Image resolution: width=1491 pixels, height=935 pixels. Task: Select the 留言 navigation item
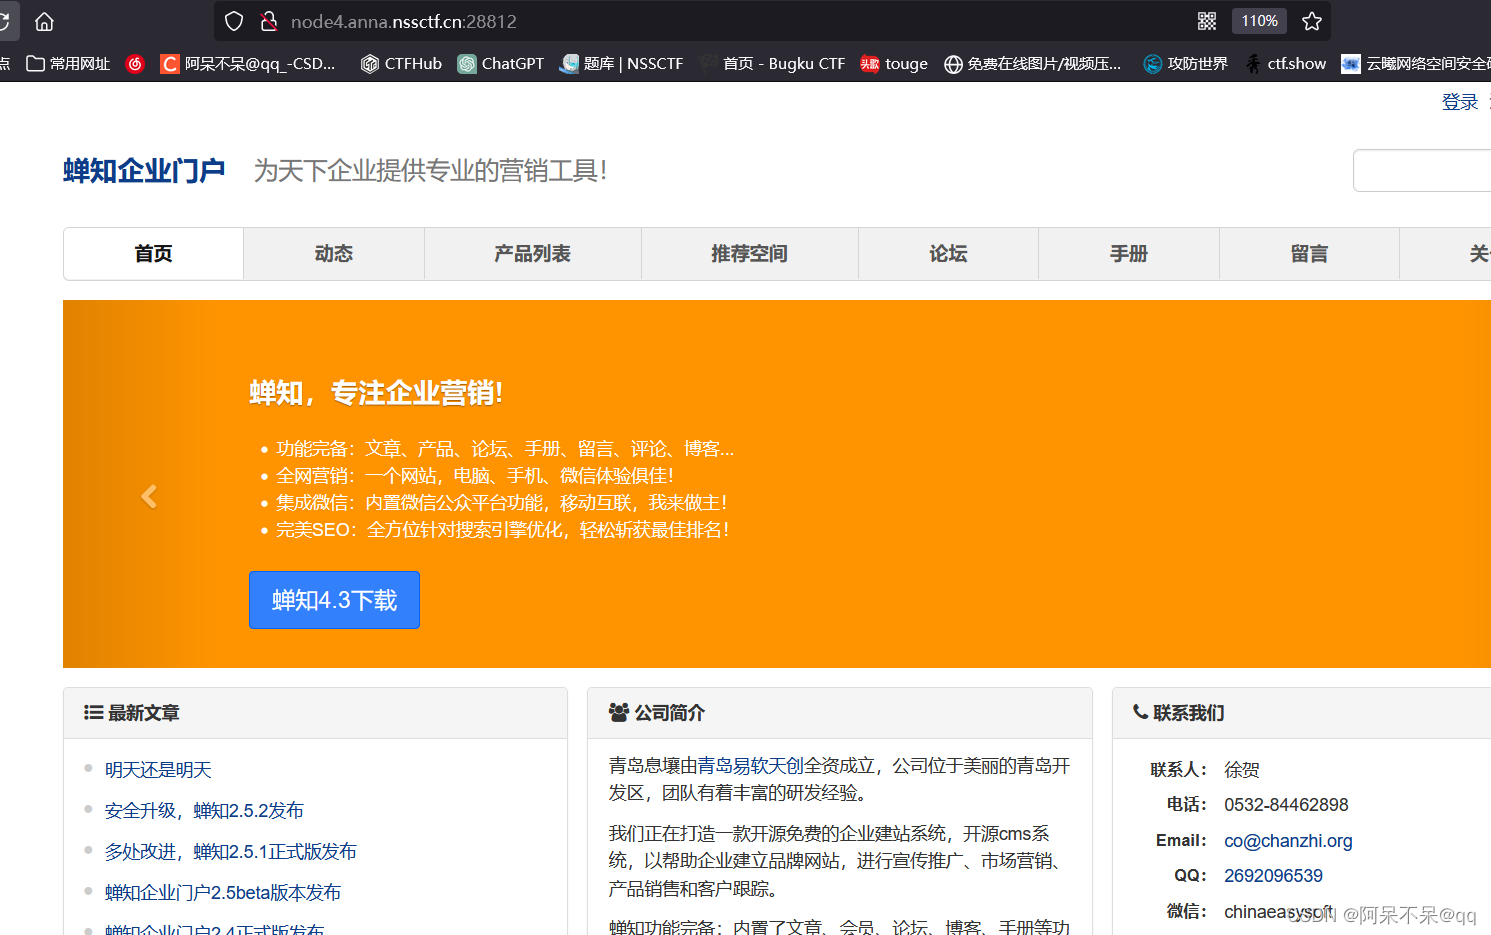pyautogui.click(x=1309, y=253)
